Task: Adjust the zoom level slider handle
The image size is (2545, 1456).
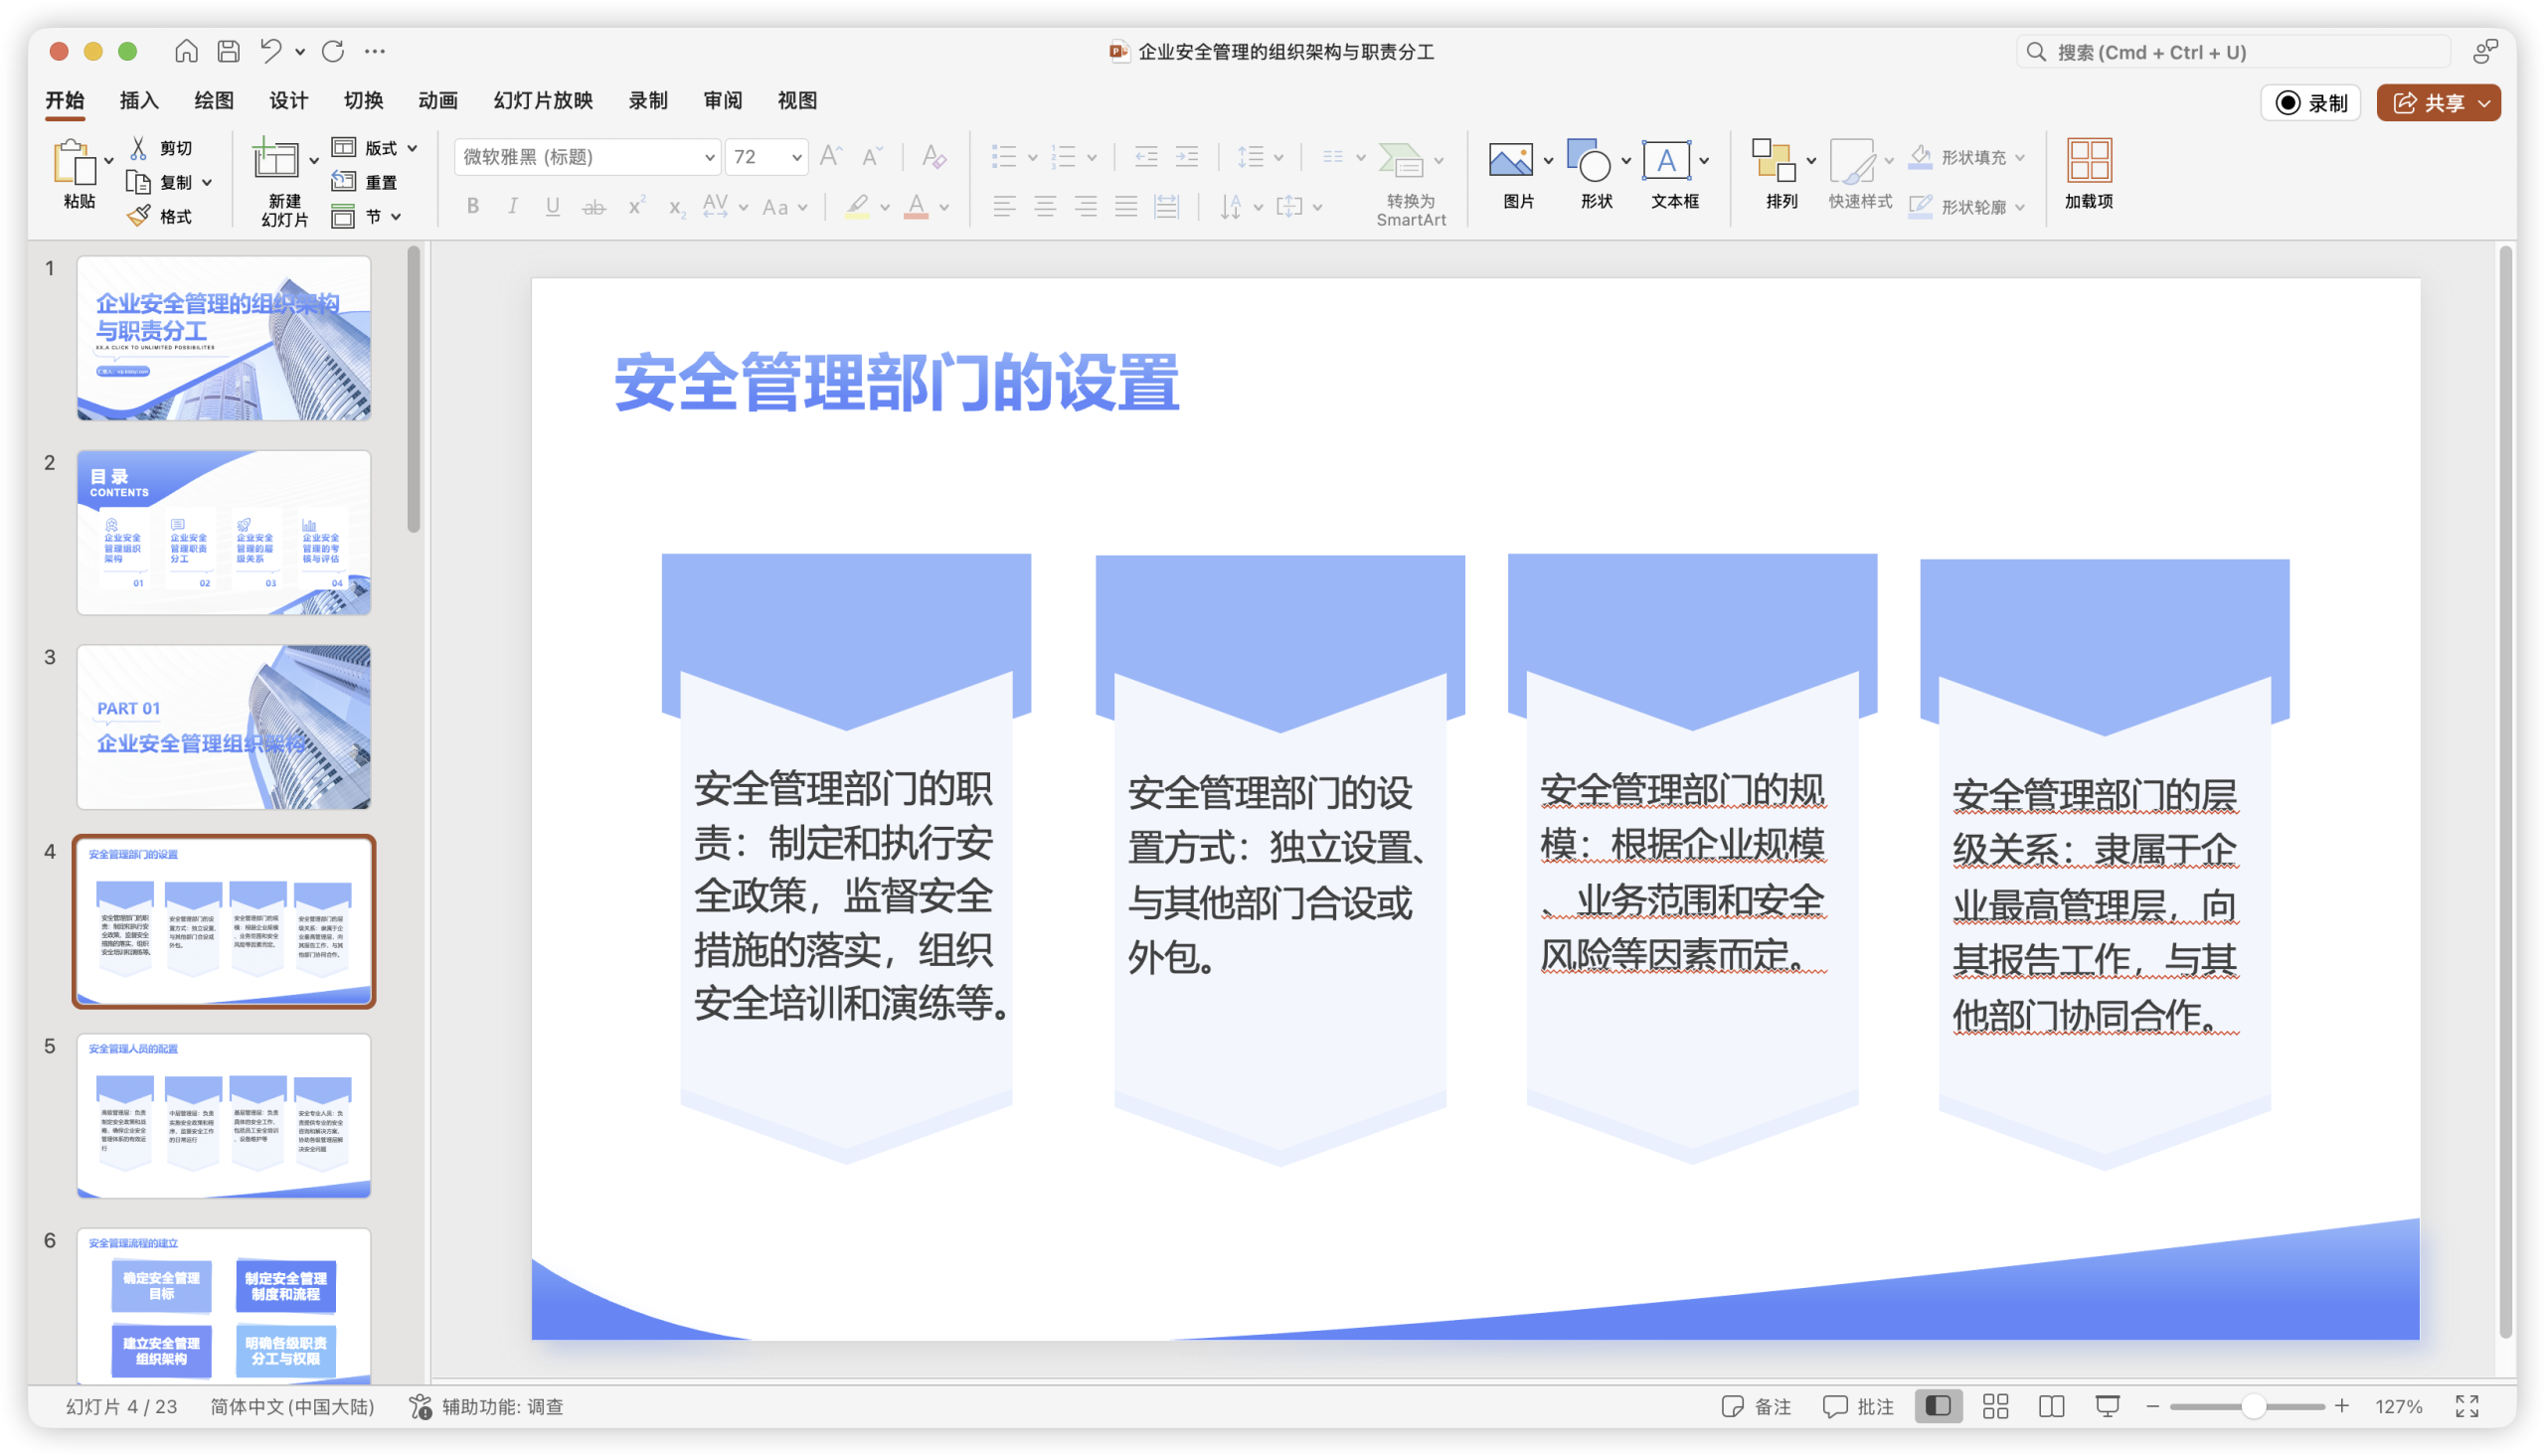Action: (2252, 1406)
